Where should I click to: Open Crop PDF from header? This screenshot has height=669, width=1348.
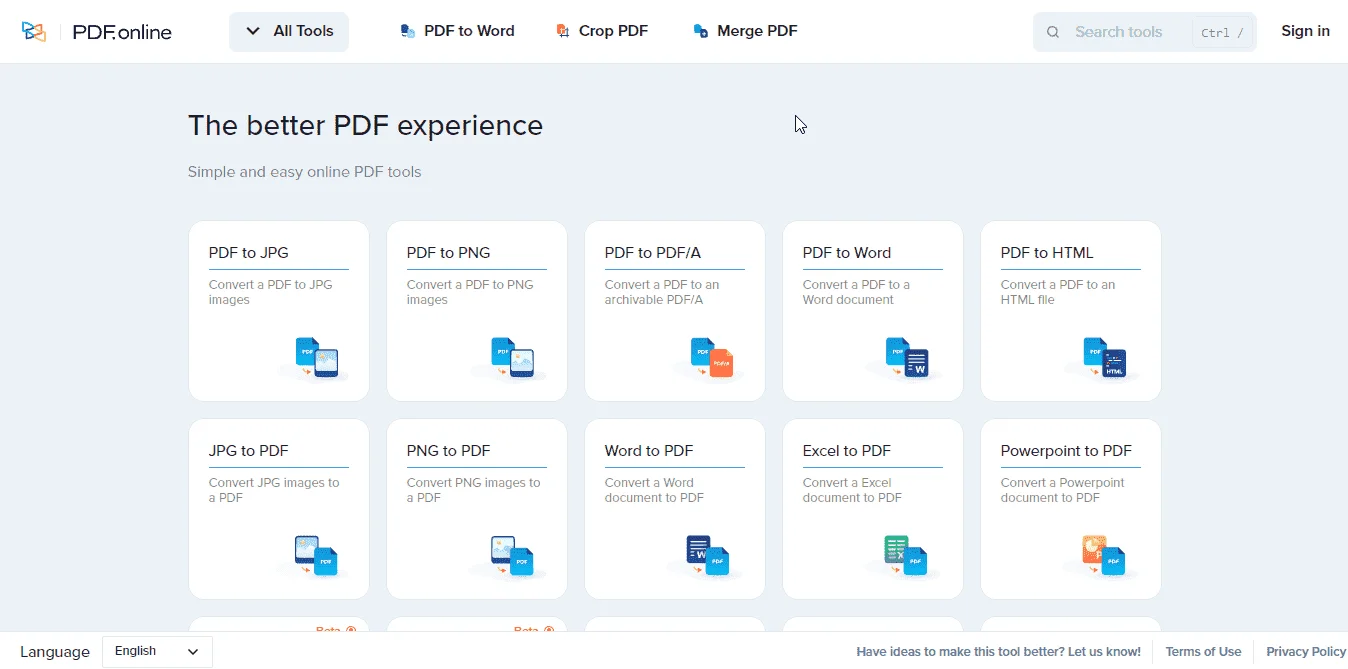[602, 31]
